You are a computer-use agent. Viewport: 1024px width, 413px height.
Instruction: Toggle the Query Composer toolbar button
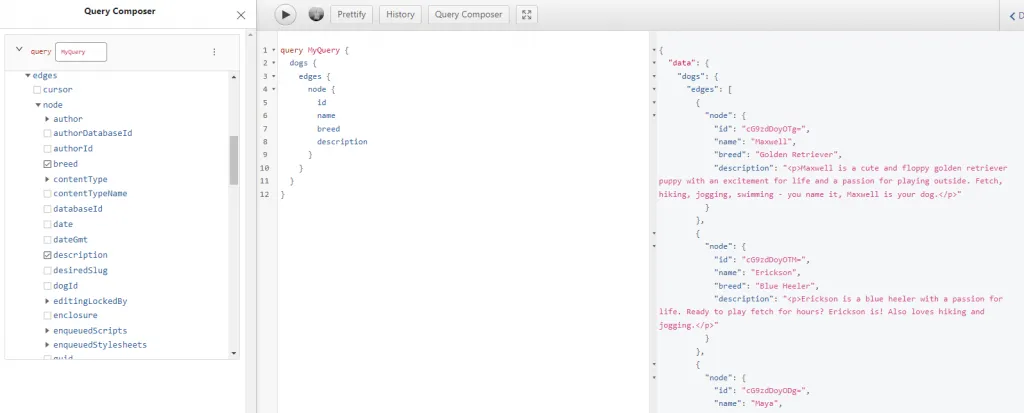(x=468, y=15)
